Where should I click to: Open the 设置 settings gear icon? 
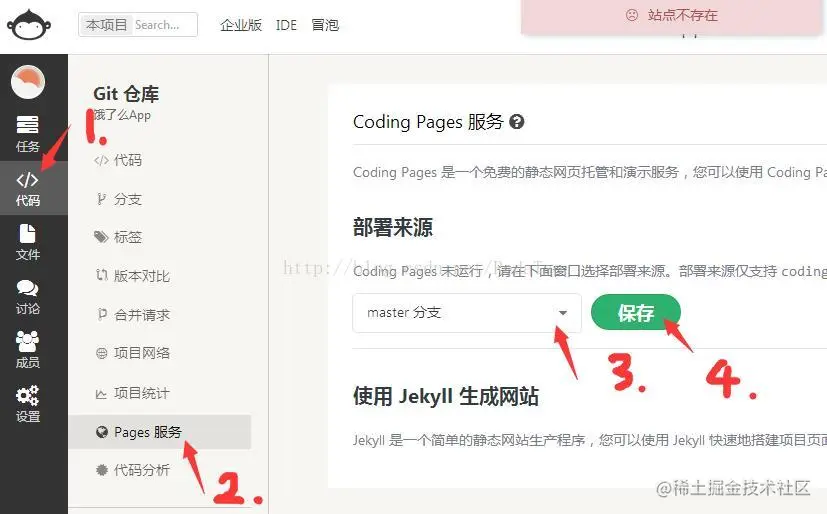pos(27,404)
